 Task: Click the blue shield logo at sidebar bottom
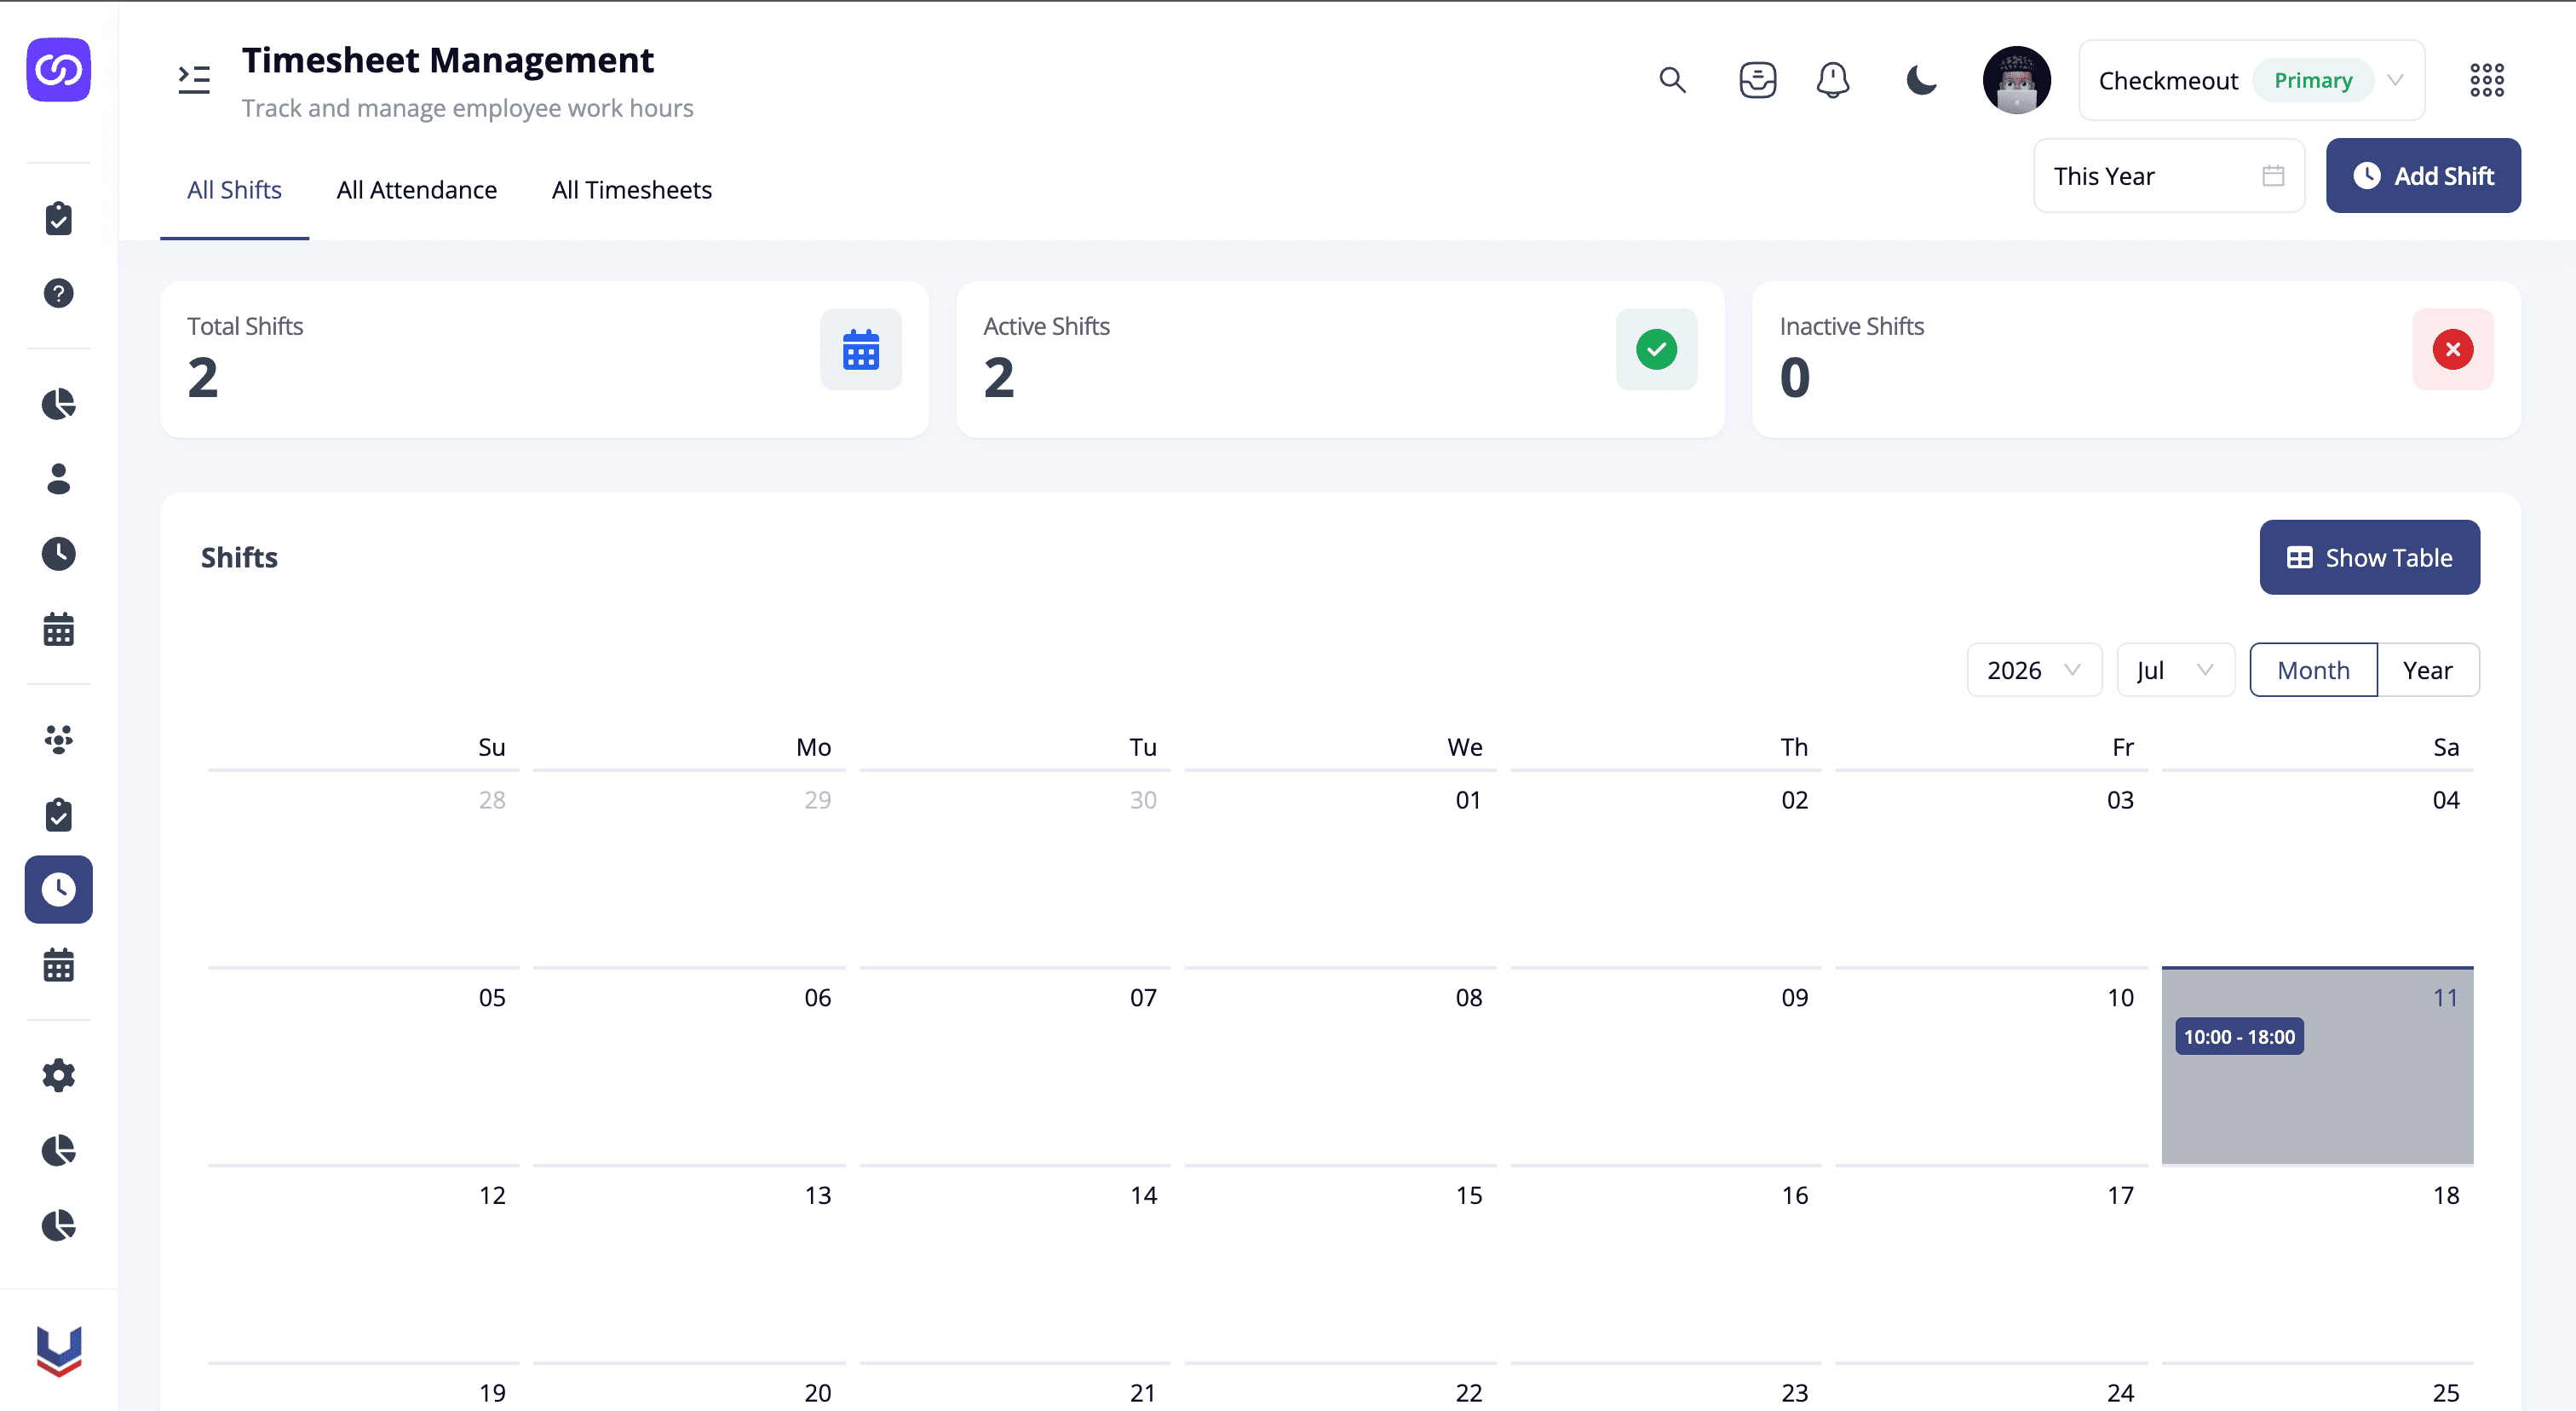[58, 1351]
